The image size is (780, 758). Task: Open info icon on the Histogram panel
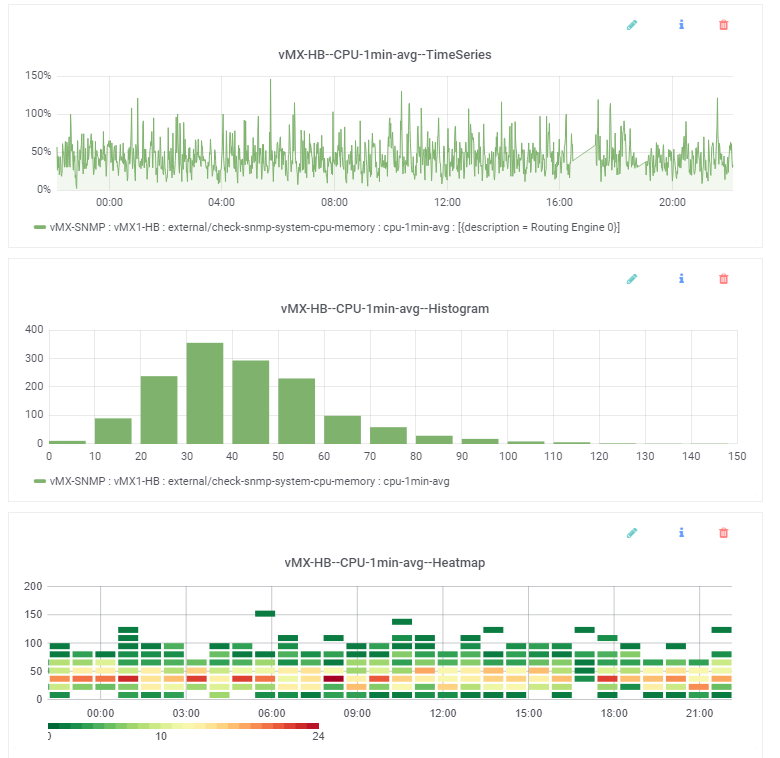pyautogui.click(x=681, y=279)
